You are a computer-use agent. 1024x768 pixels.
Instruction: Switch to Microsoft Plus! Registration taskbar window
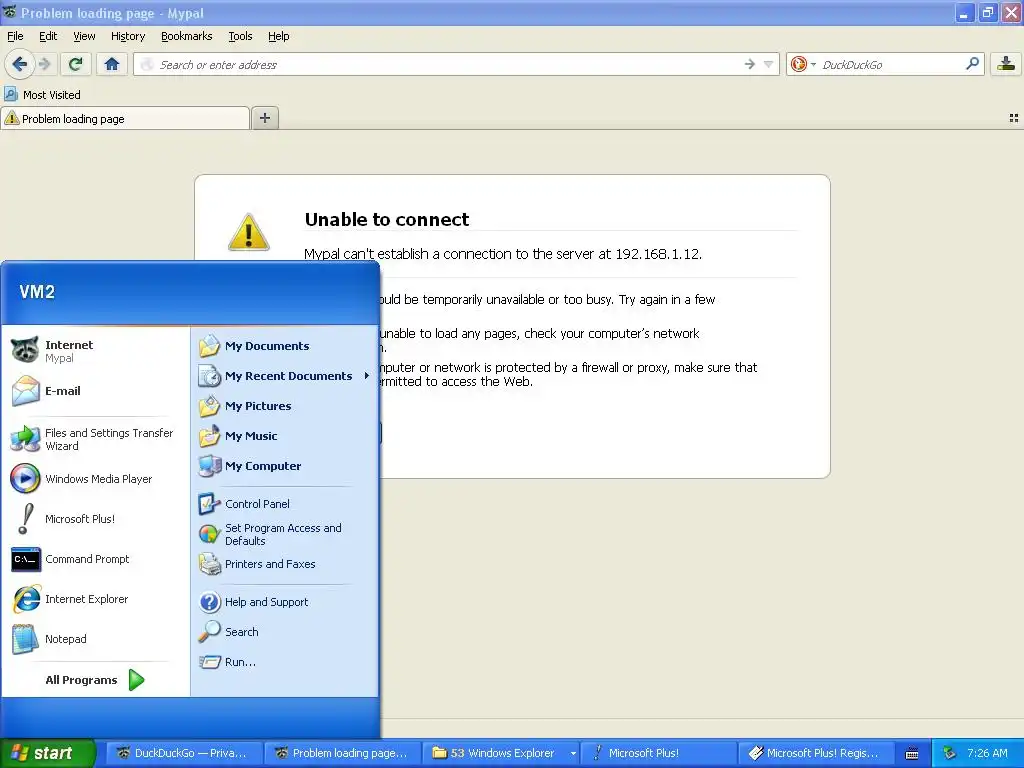tap(817, 753)
